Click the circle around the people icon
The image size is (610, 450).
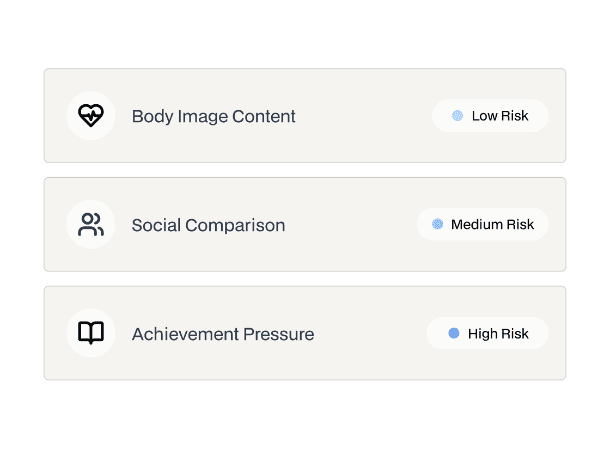click(91, 224)
